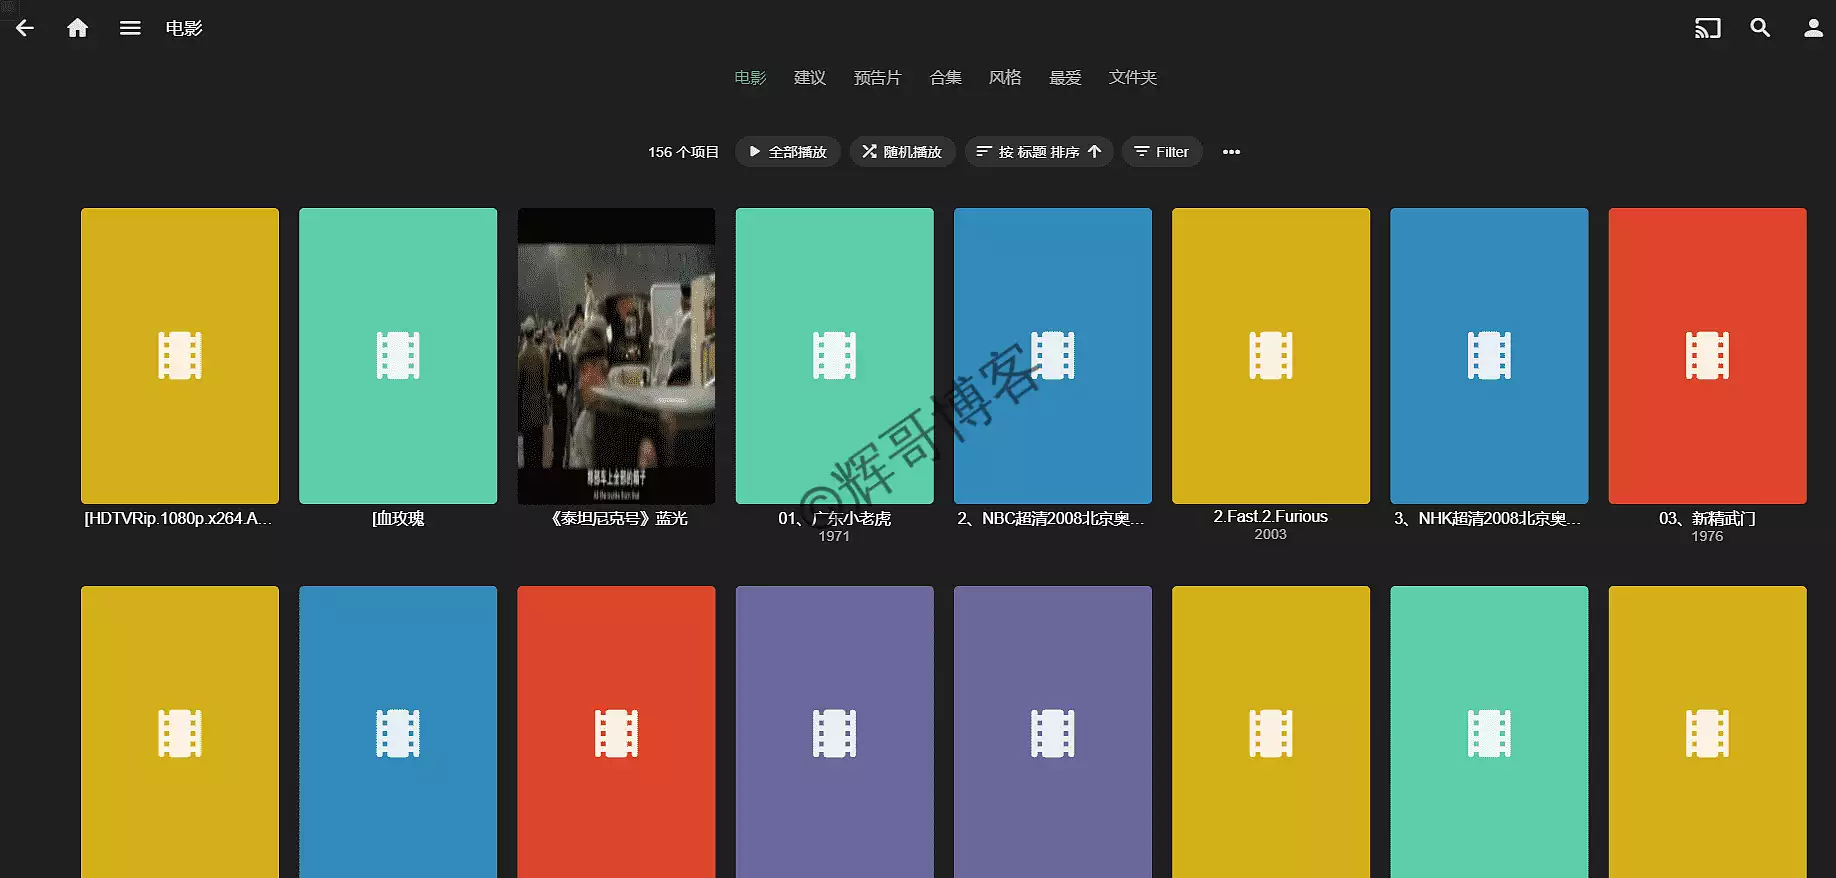Image resolution: width=1836 pixels, height=878 pixels.
Task: Open the hamburger navigation menu
Action: click(x=130, y=28)
